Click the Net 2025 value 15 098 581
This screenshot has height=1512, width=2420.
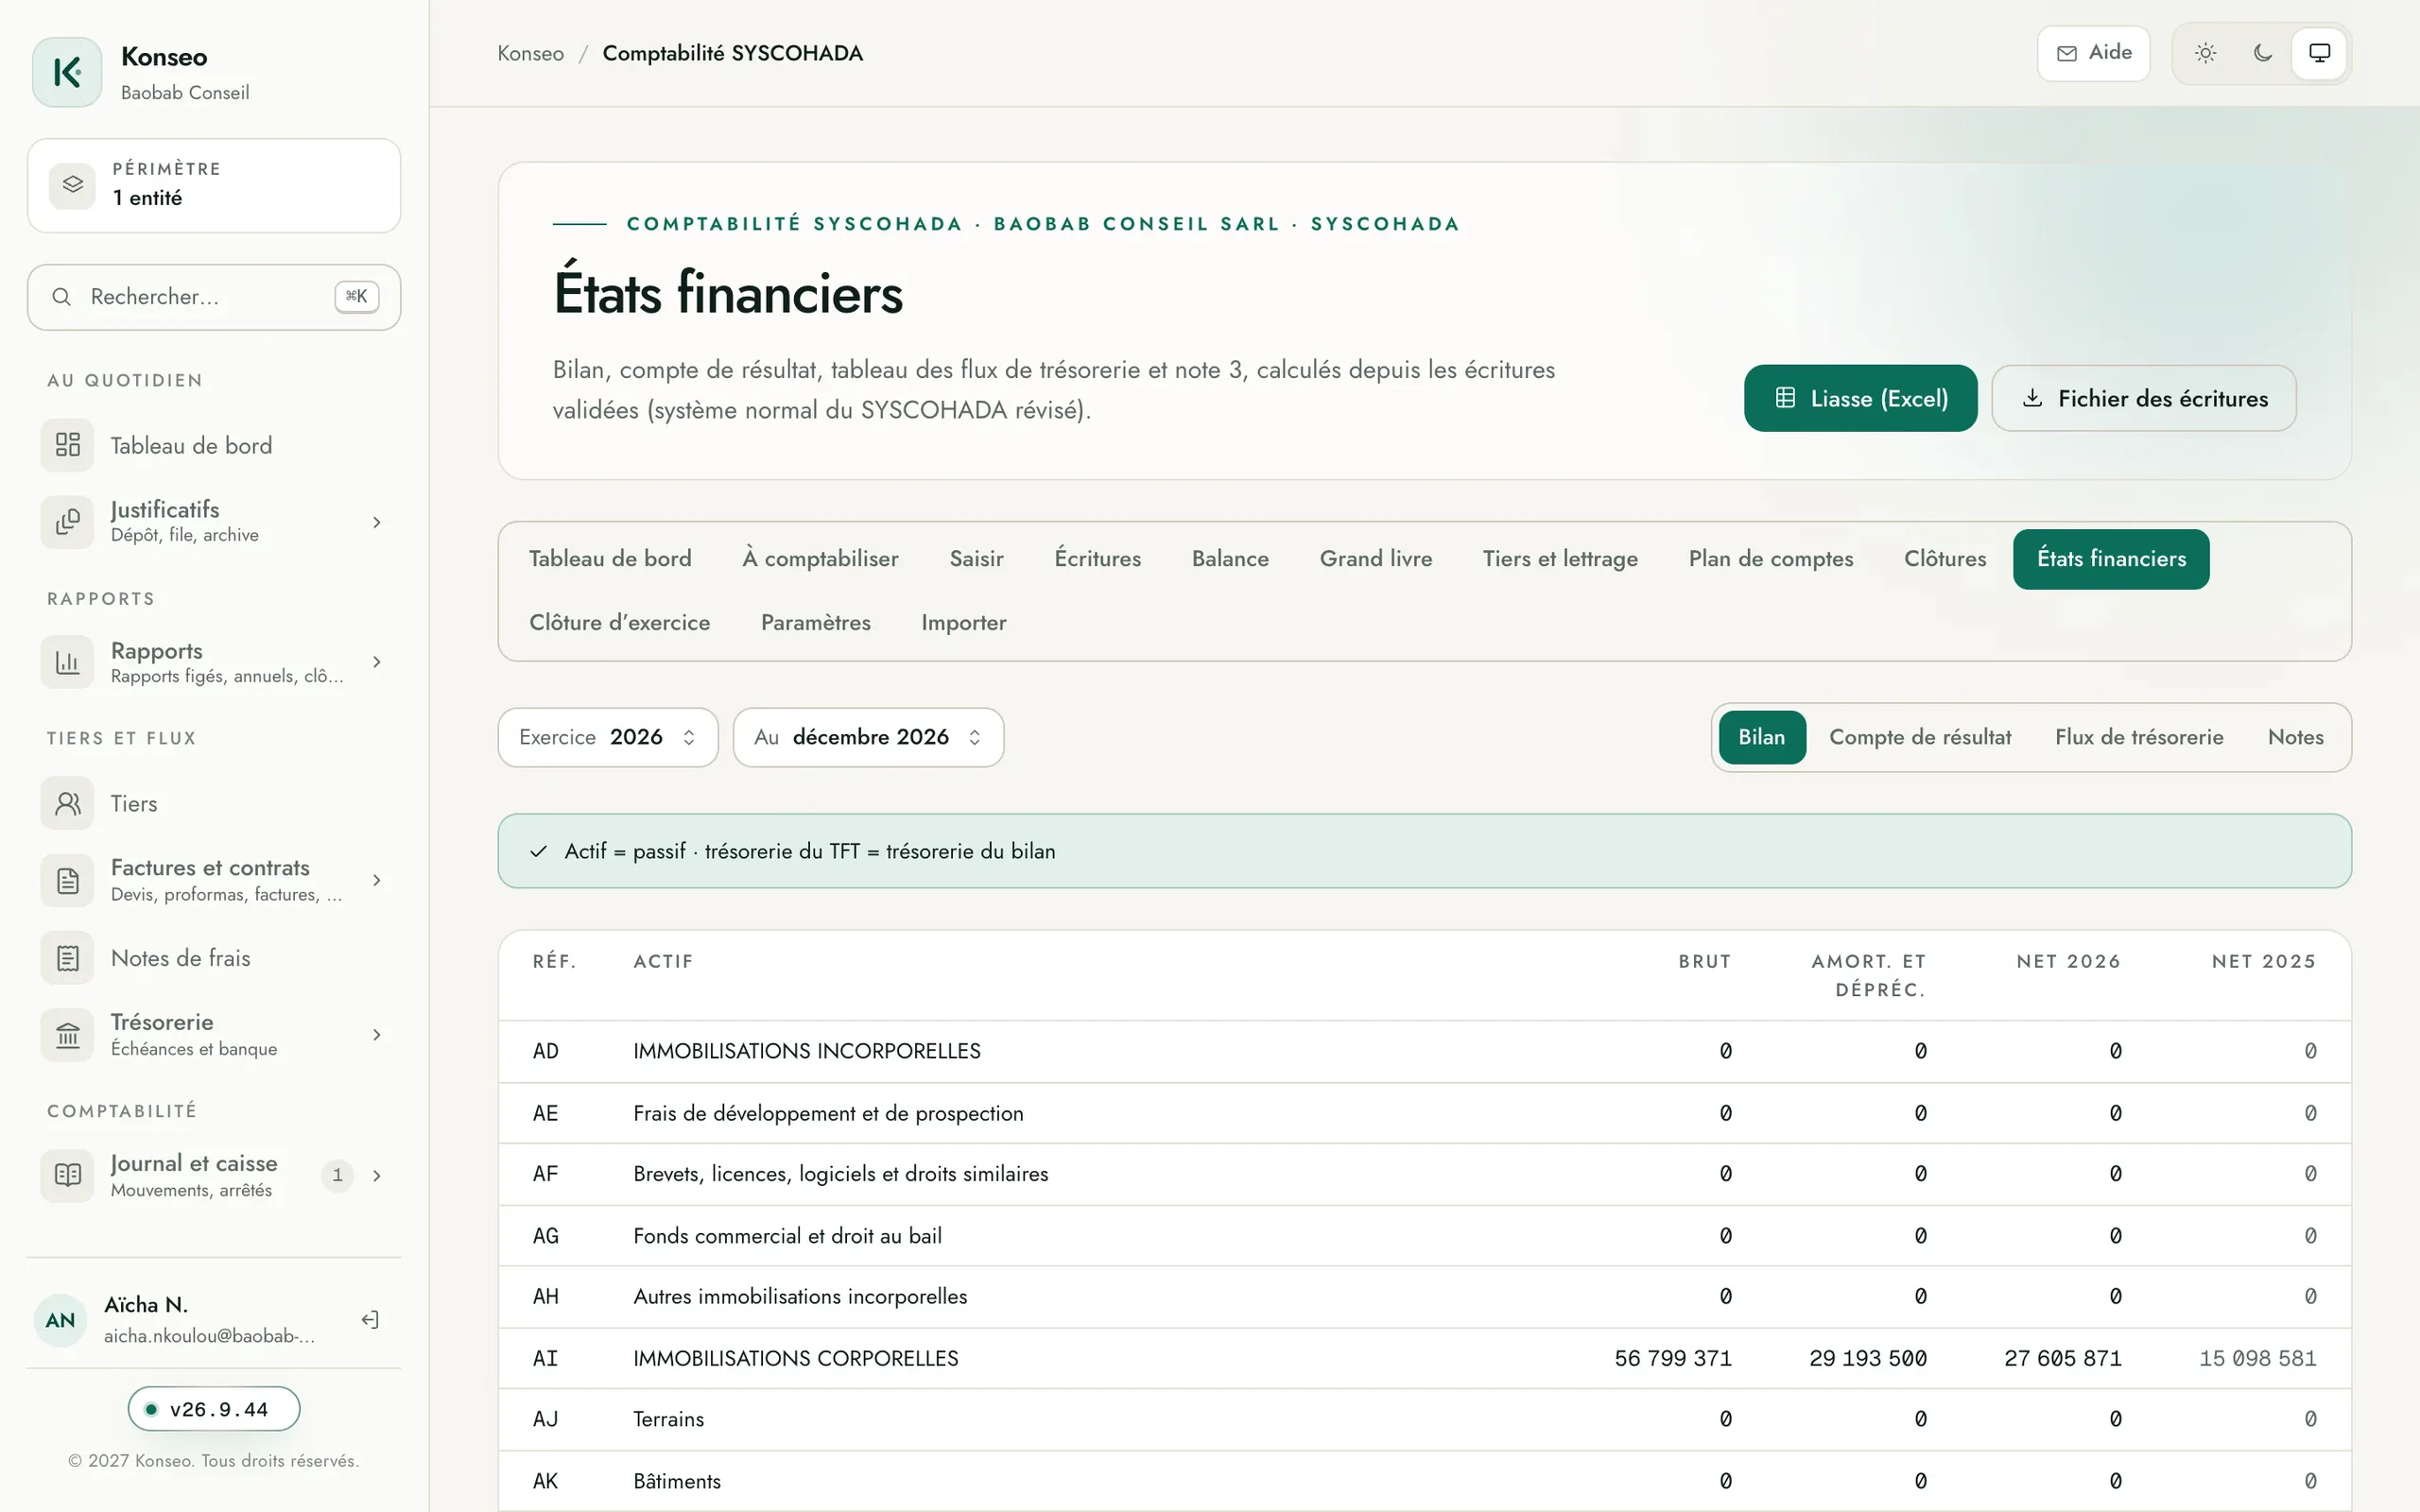2257,1358
